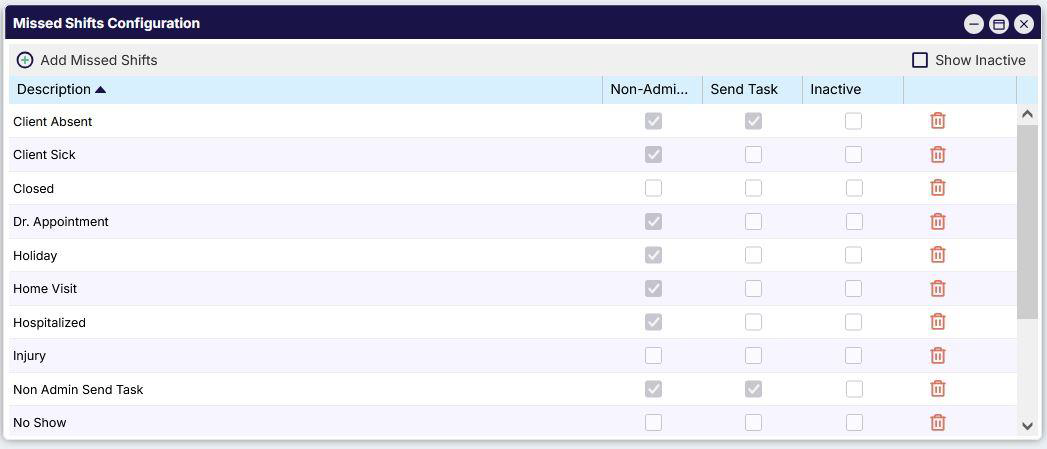The width and height of the screenshot is (1047, 449).
Task: Delete the Hospitalized row
Action: (937, 321)
